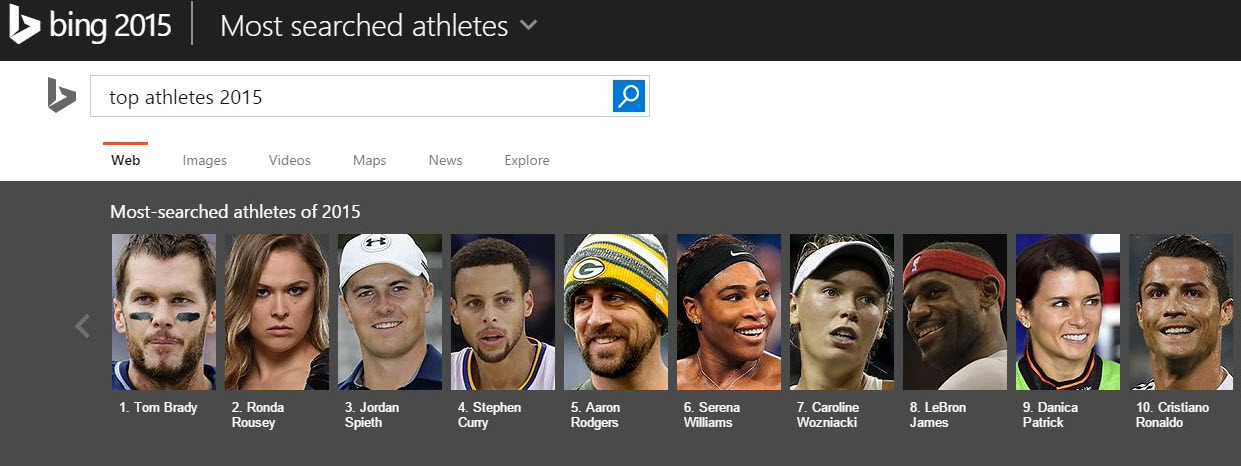The width and height of the screenshot is (1241, 466).
Task: Click the blue search magnifier button
Action: click(629, 96)
